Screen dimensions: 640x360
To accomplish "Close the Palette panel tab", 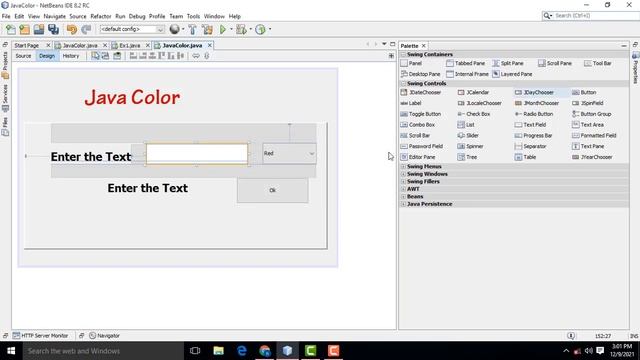I will 424,46.
